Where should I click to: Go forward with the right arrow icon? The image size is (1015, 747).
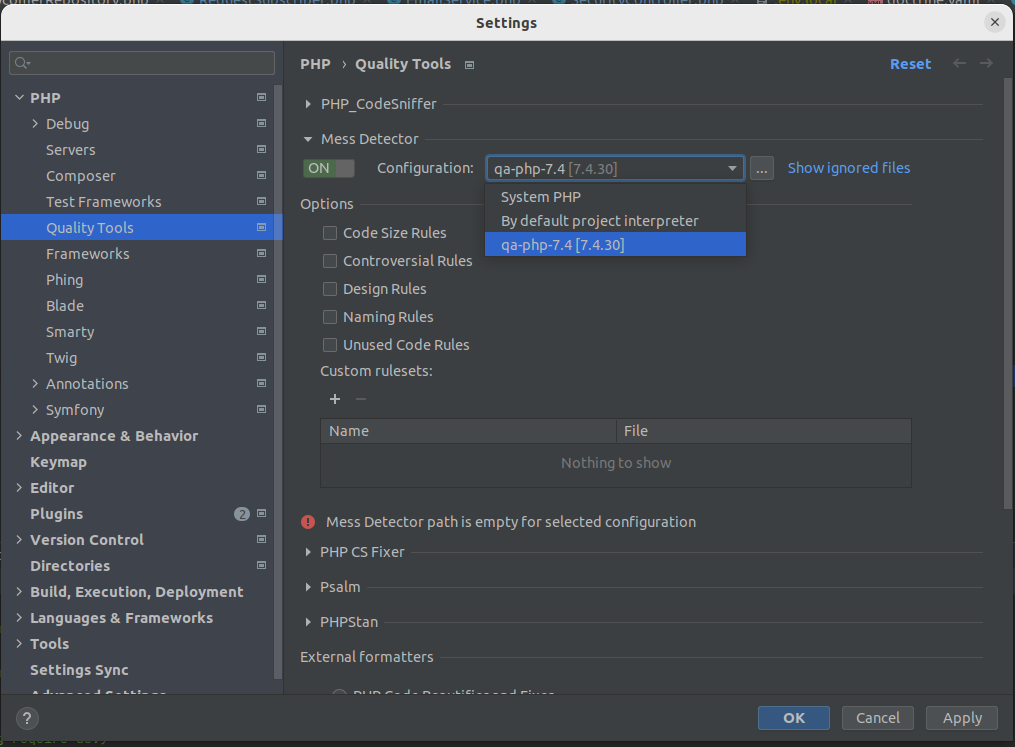[986, 63]
